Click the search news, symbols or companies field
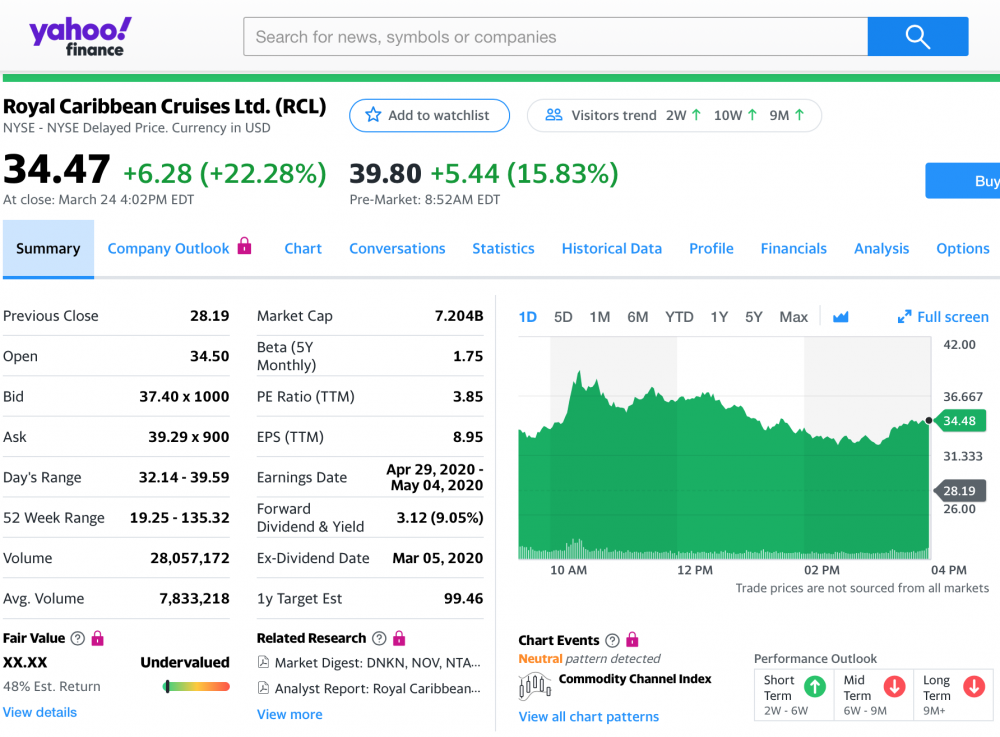This screenshot has width=1000, height=737. tap(555, 37)
